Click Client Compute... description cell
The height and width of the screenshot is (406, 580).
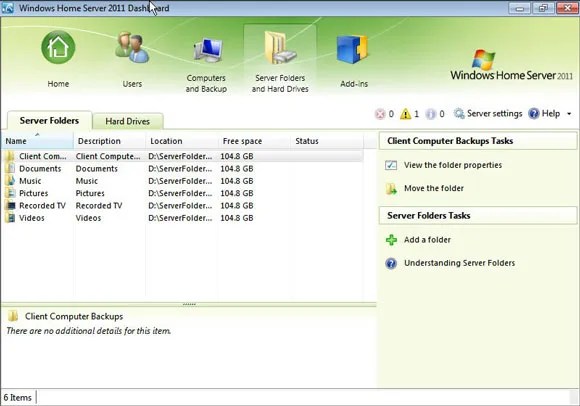coord(108,156)
